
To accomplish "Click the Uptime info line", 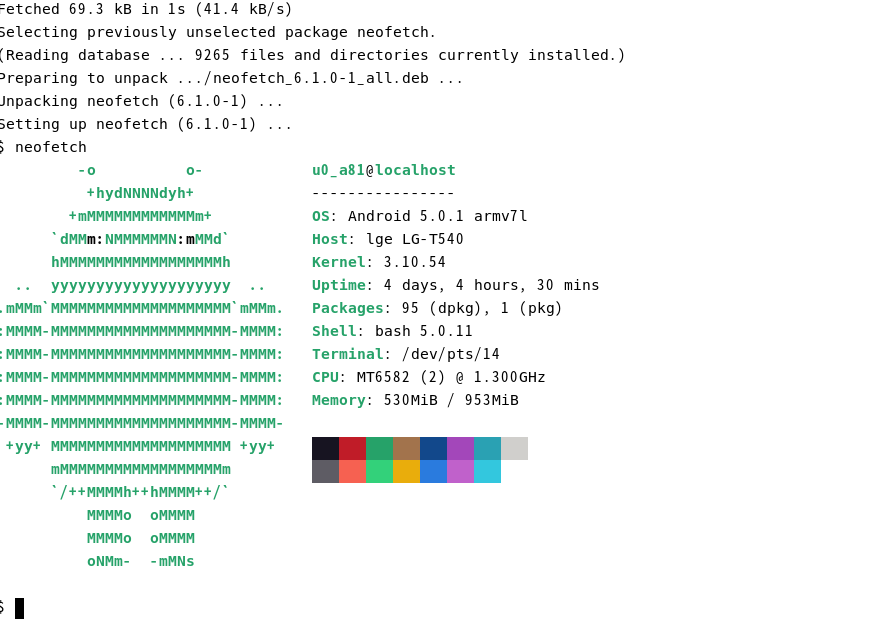I will point(456,285).
